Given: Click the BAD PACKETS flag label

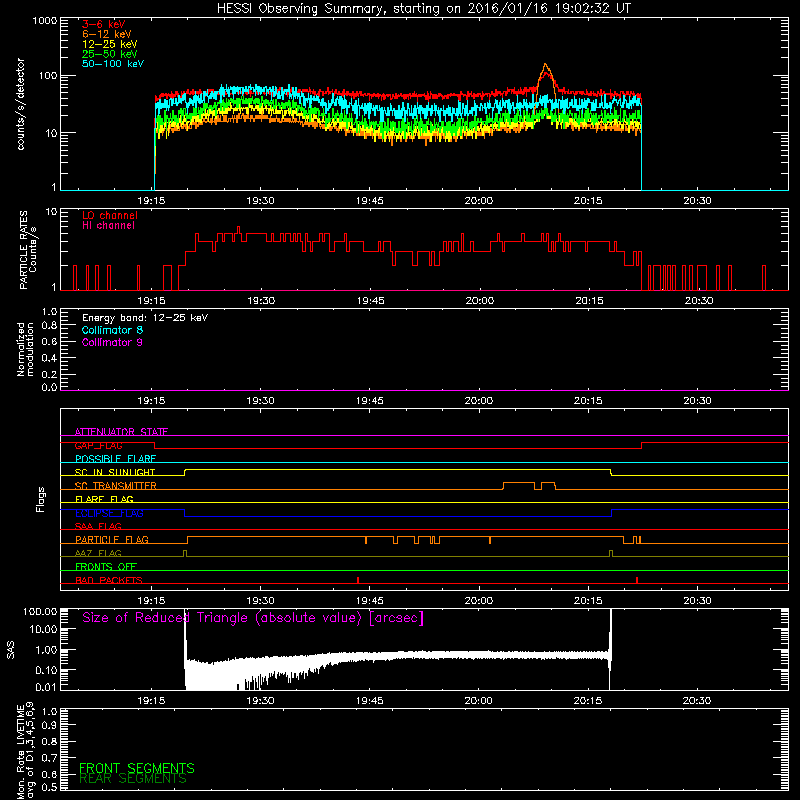Looking at the screenshot, I should [109, 580].
